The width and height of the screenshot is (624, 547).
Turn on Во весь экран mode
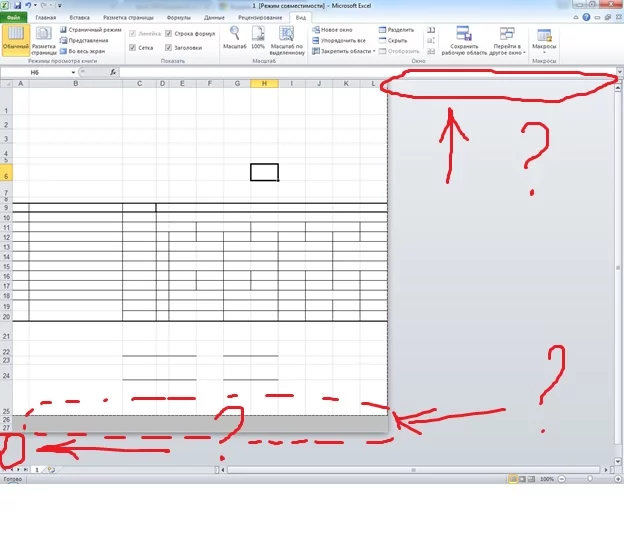[82, 51]
